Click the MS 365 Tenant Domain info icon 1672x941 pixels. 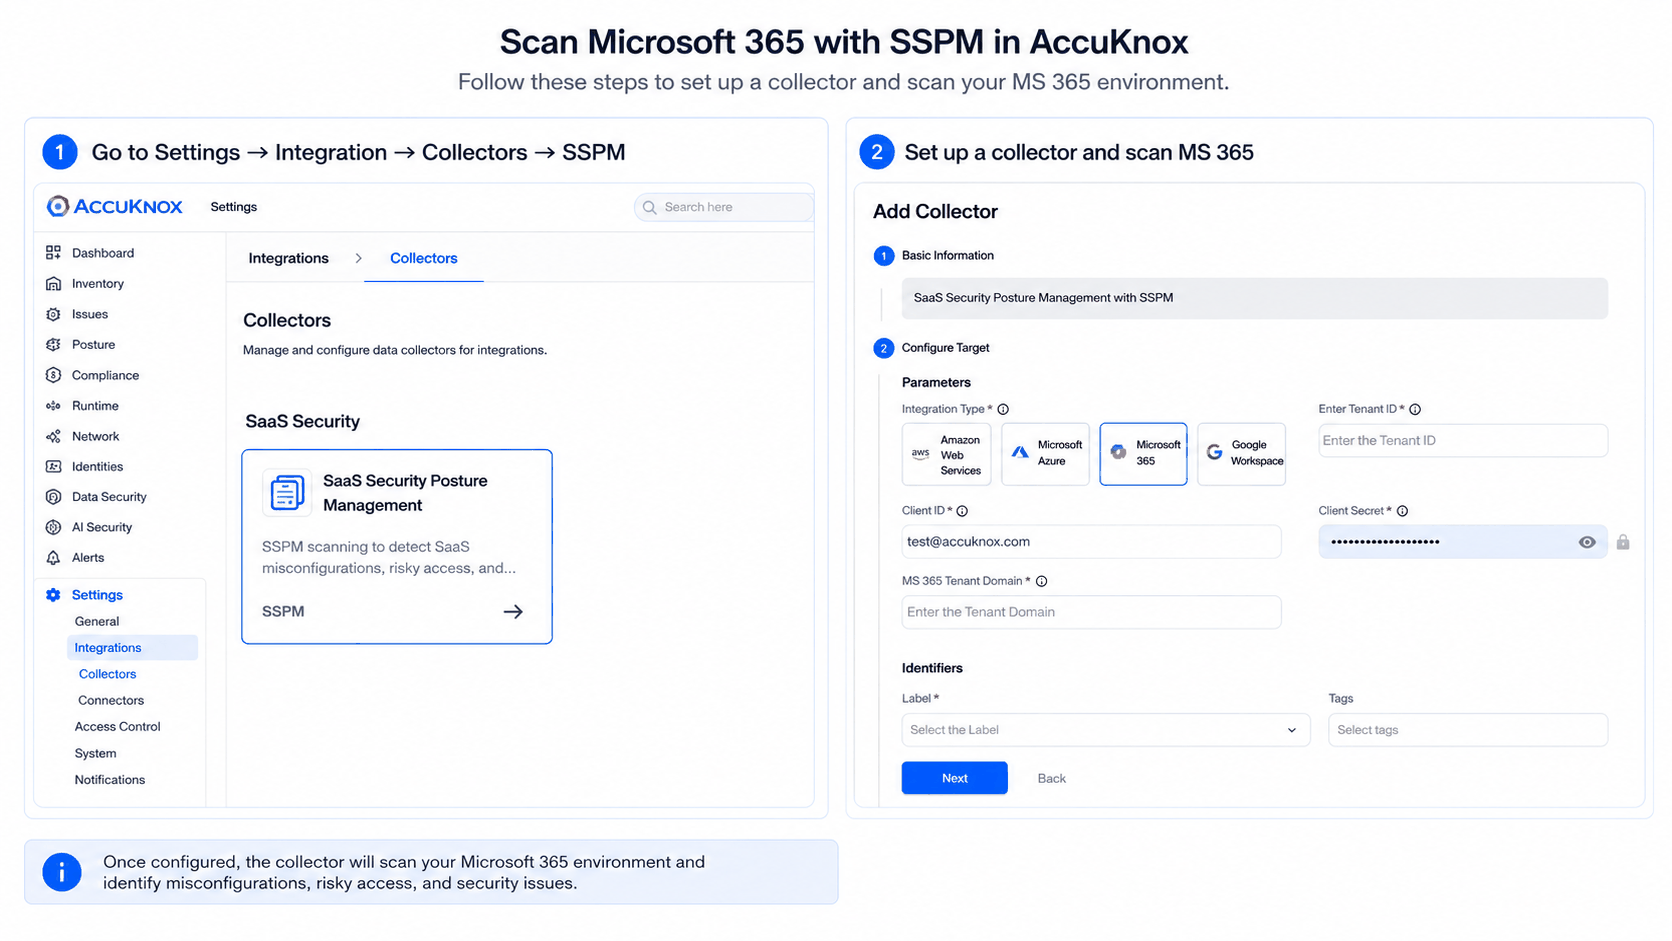(x=1041, y=581)
